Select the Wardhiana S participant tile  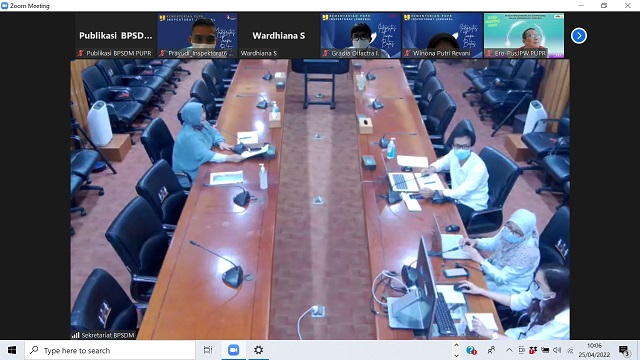[x=279, y=36]
